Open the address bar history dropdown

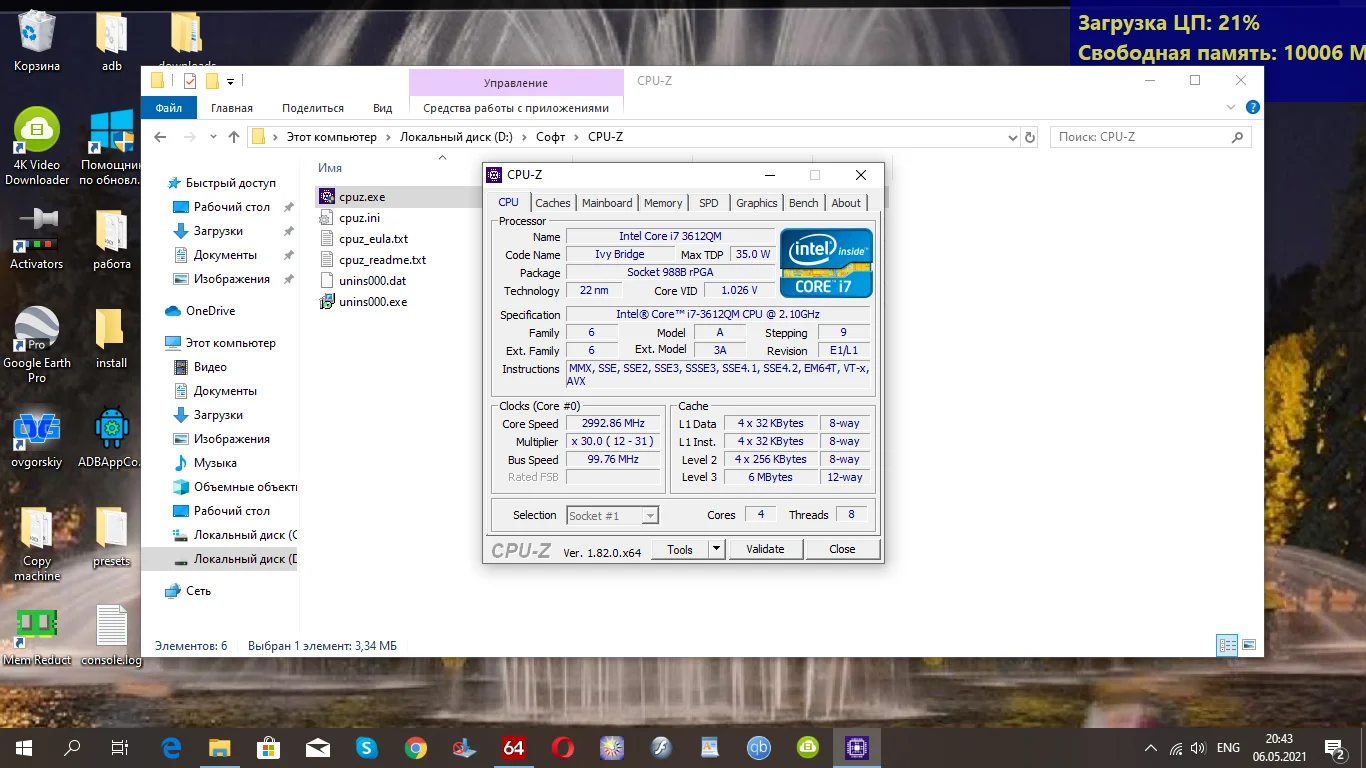[1012, 137]
